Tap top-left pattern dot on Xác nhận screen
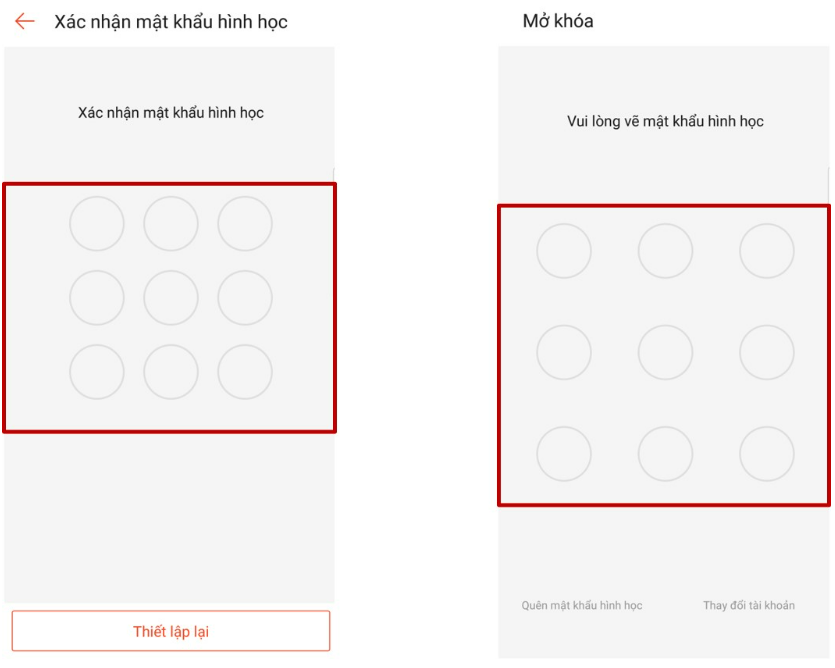Image resolution: width=835 pixels, height=668 pixels. tap(97, 224)
